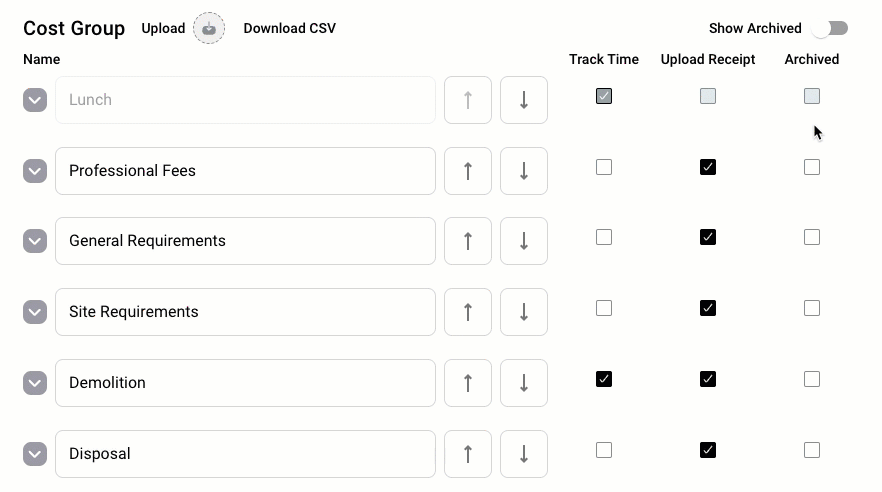Click the Upload cloud icon
The width and height of the screenshot is (882, 492).
pyautogui.click(x=209, y=28)
